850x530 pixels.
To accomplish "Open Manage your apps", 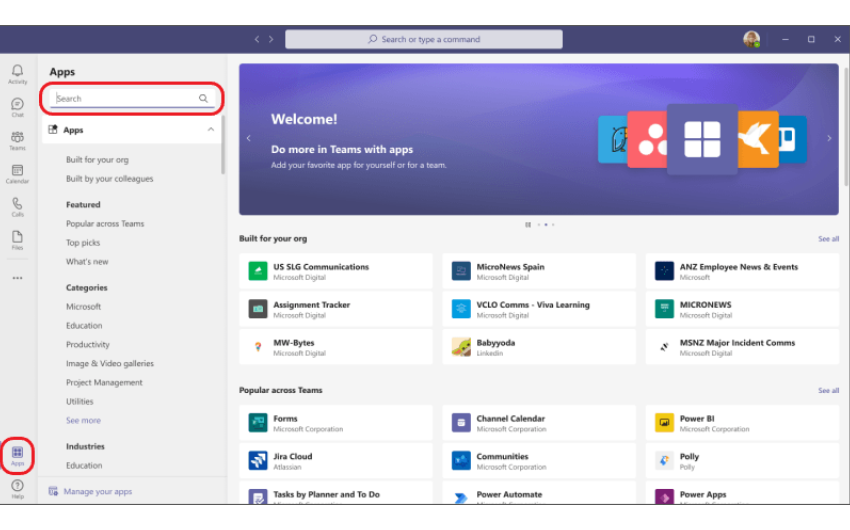I will [91, 492].
